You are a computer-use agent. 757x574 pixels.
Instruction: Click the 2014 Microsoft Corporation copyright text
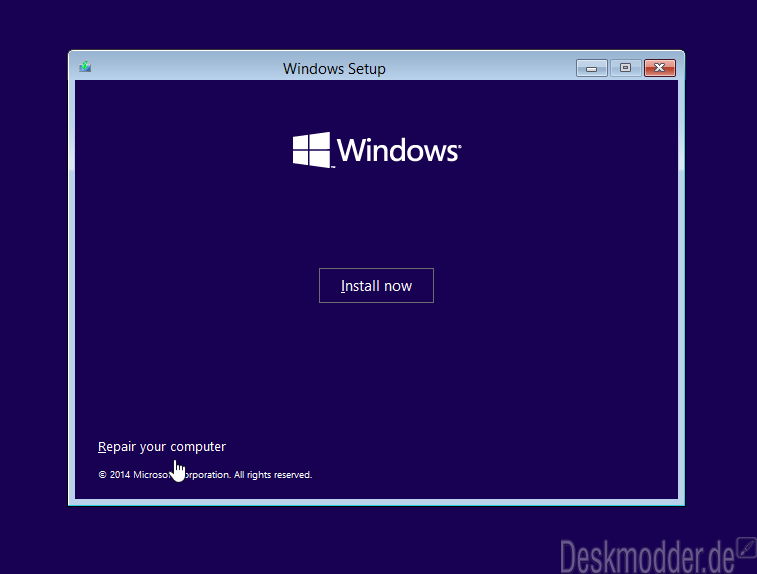tap(205, 475)
